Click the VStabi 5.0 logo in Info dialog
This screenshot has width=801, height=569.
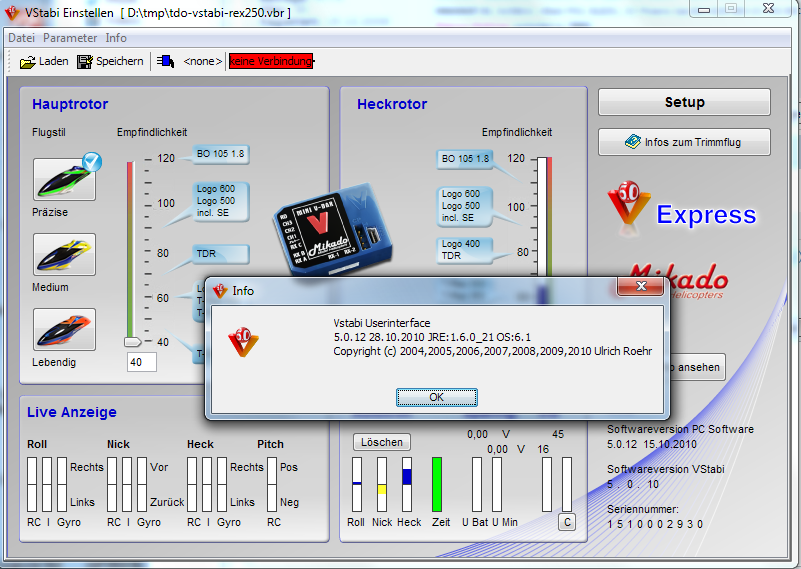243,342
